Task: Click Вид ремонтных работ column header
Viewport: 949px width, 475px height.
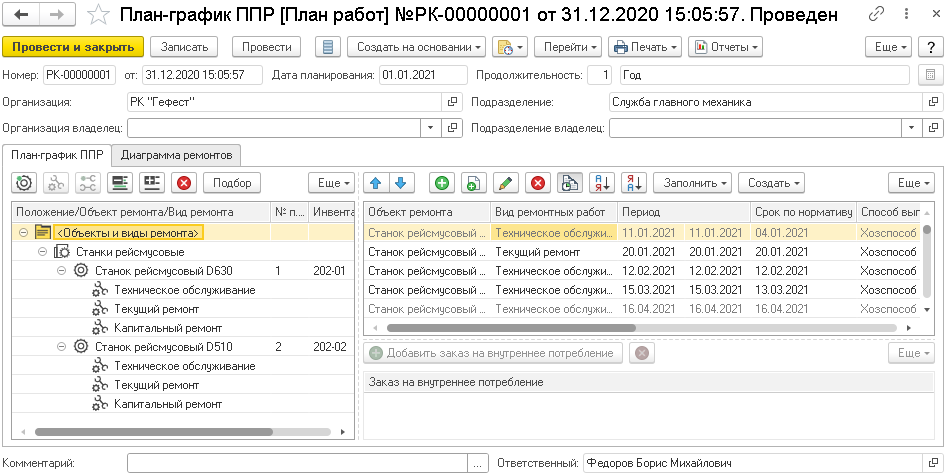Action: click(553, 212)
